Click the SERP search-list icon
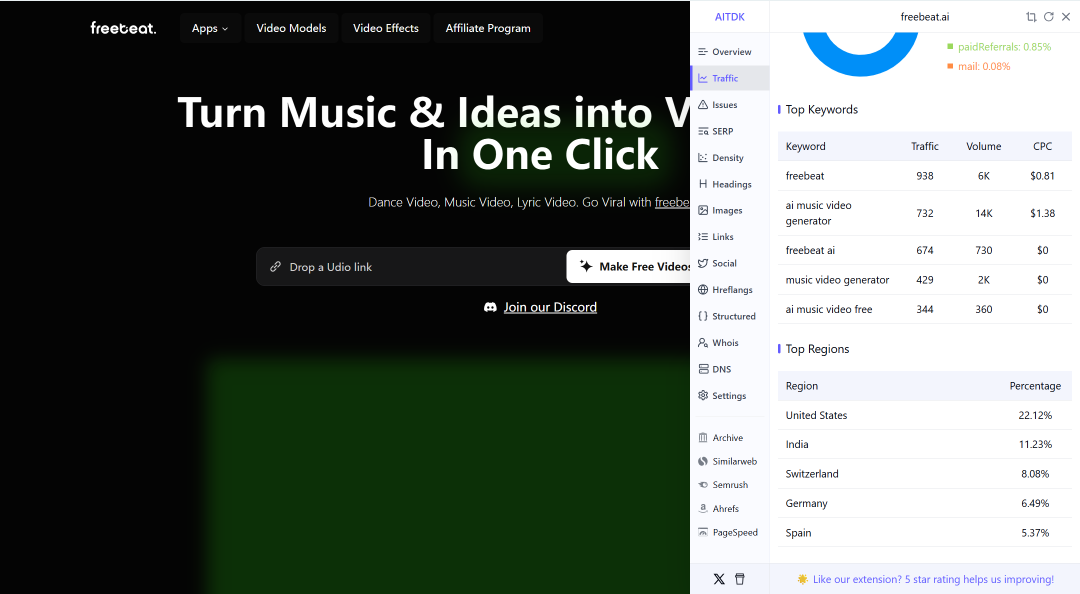The image size is (1080, 594). [x=703, y=131]
